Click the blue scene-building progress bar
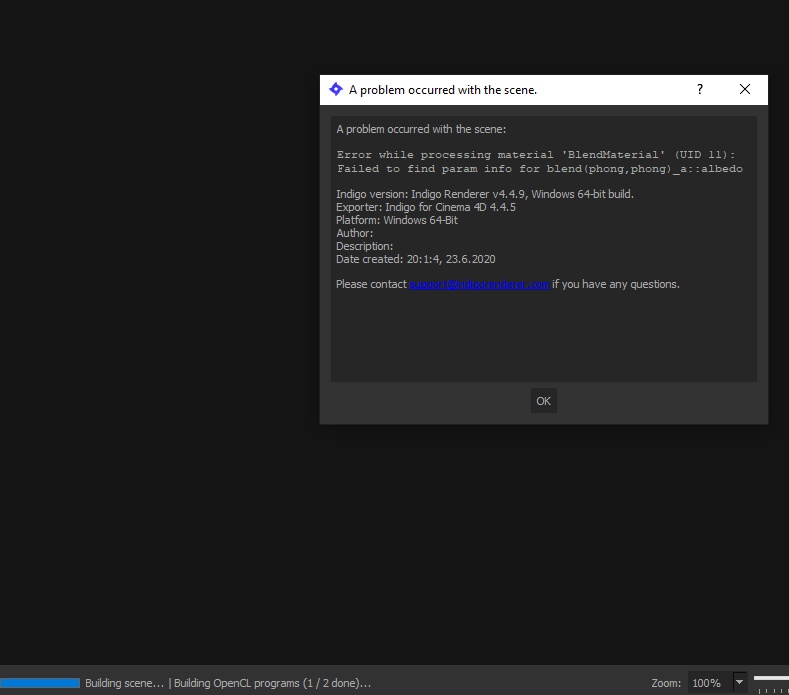Screen dimensions: 789x695 point(40,683)
